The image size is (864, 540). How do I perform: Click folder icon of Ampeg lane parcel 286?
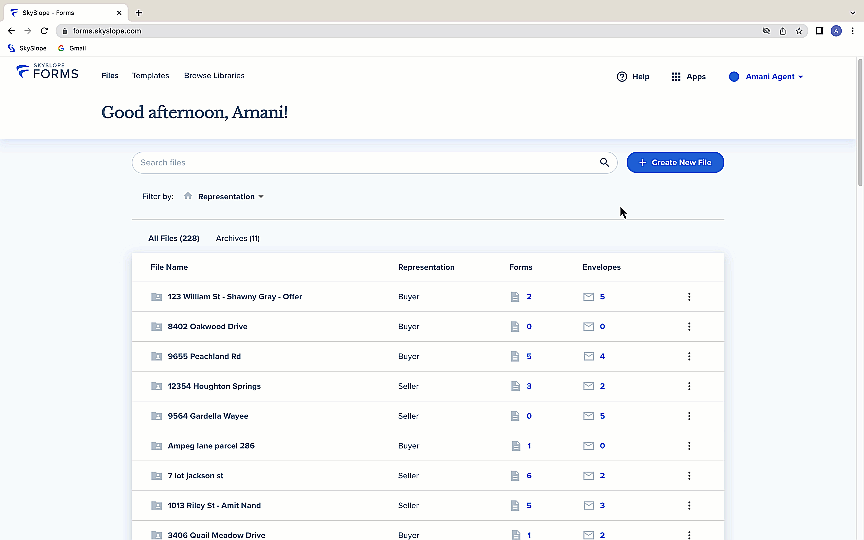[156, 446]
